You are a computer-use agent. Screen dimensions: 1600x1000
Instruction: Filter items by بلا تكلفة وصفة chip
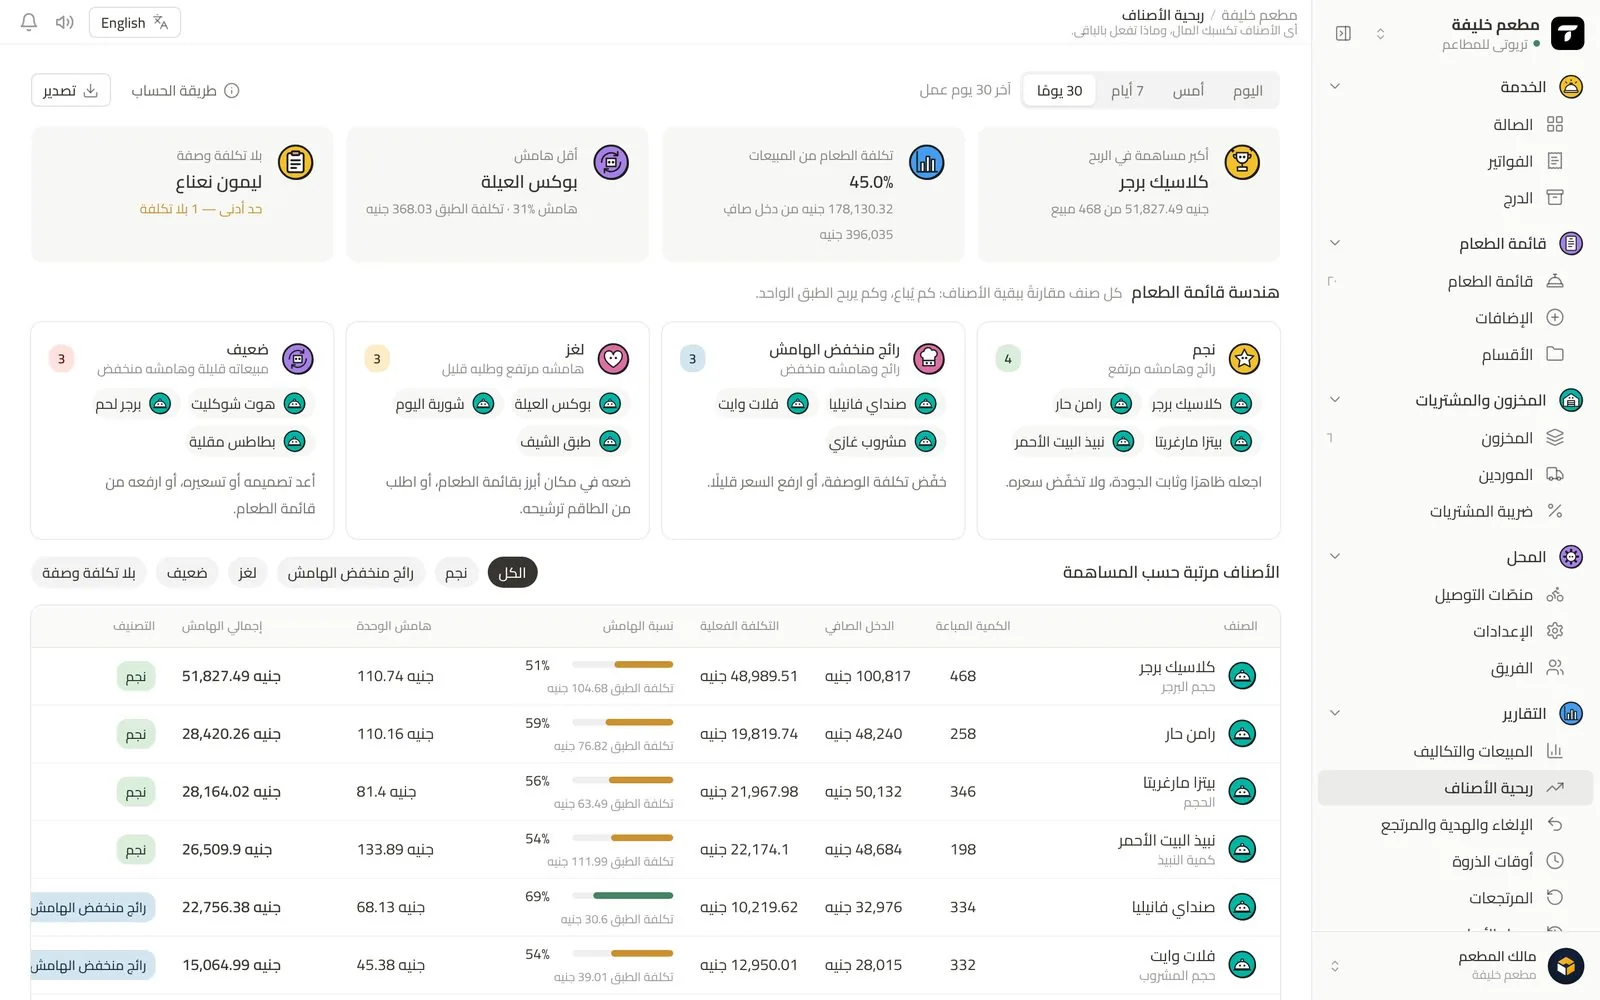pyautogui.click(x=89, y=573)
